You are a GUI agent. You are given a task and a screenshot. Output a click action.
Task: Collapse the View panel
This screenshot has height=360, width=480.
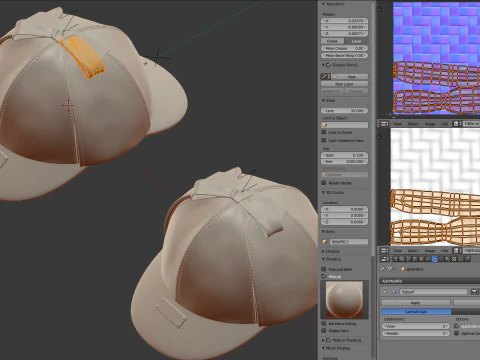323,100
